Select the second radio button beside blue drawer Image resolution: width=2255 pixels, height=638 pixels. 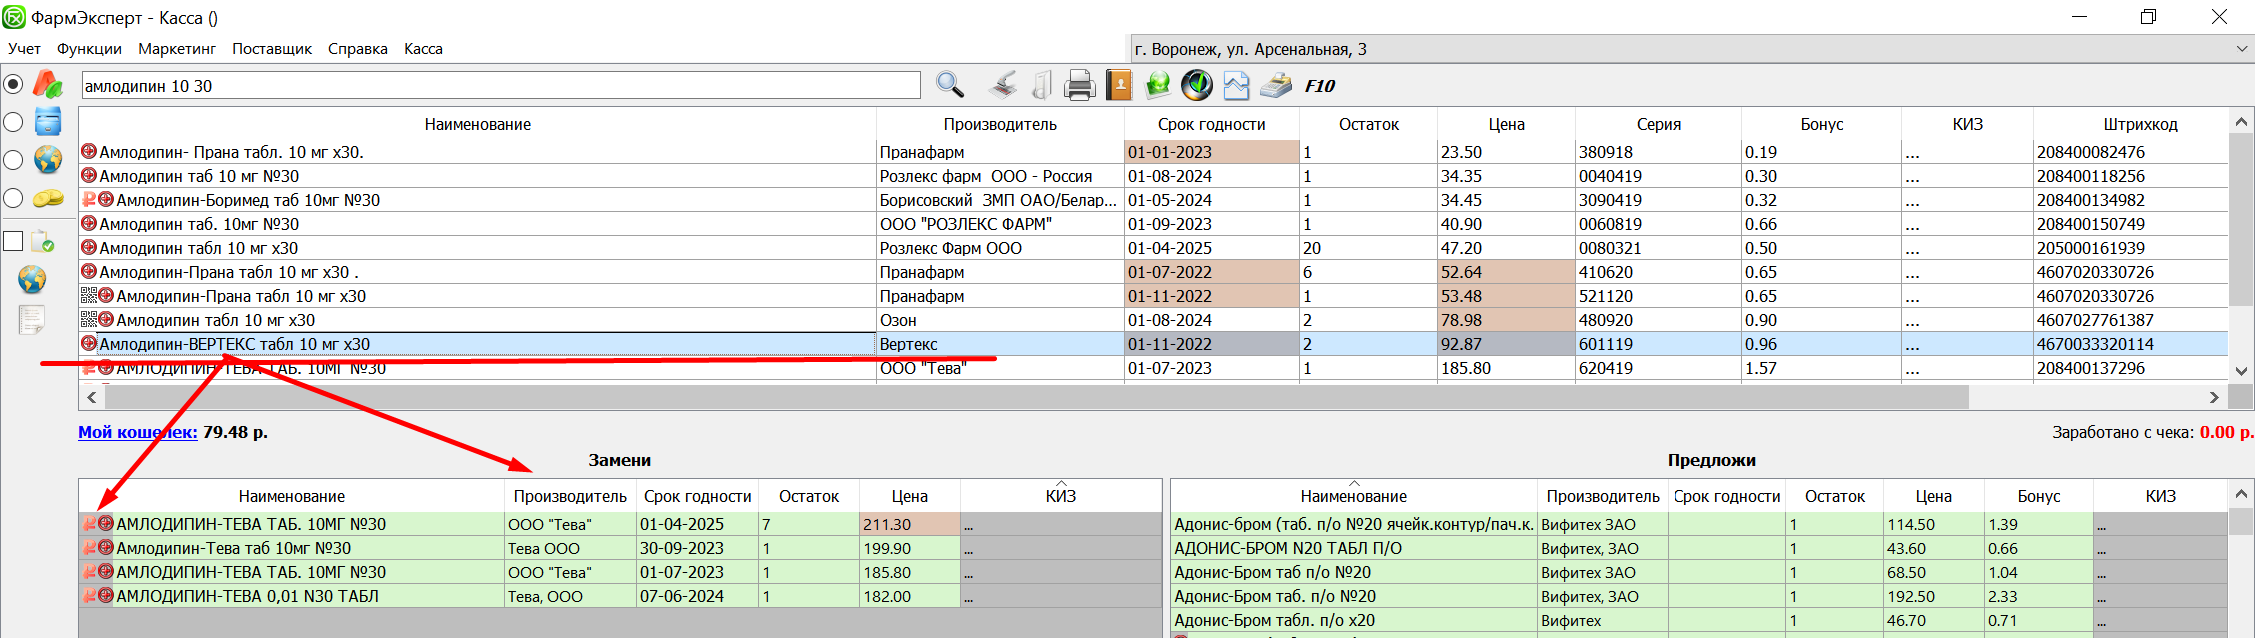tap(14, 122)
